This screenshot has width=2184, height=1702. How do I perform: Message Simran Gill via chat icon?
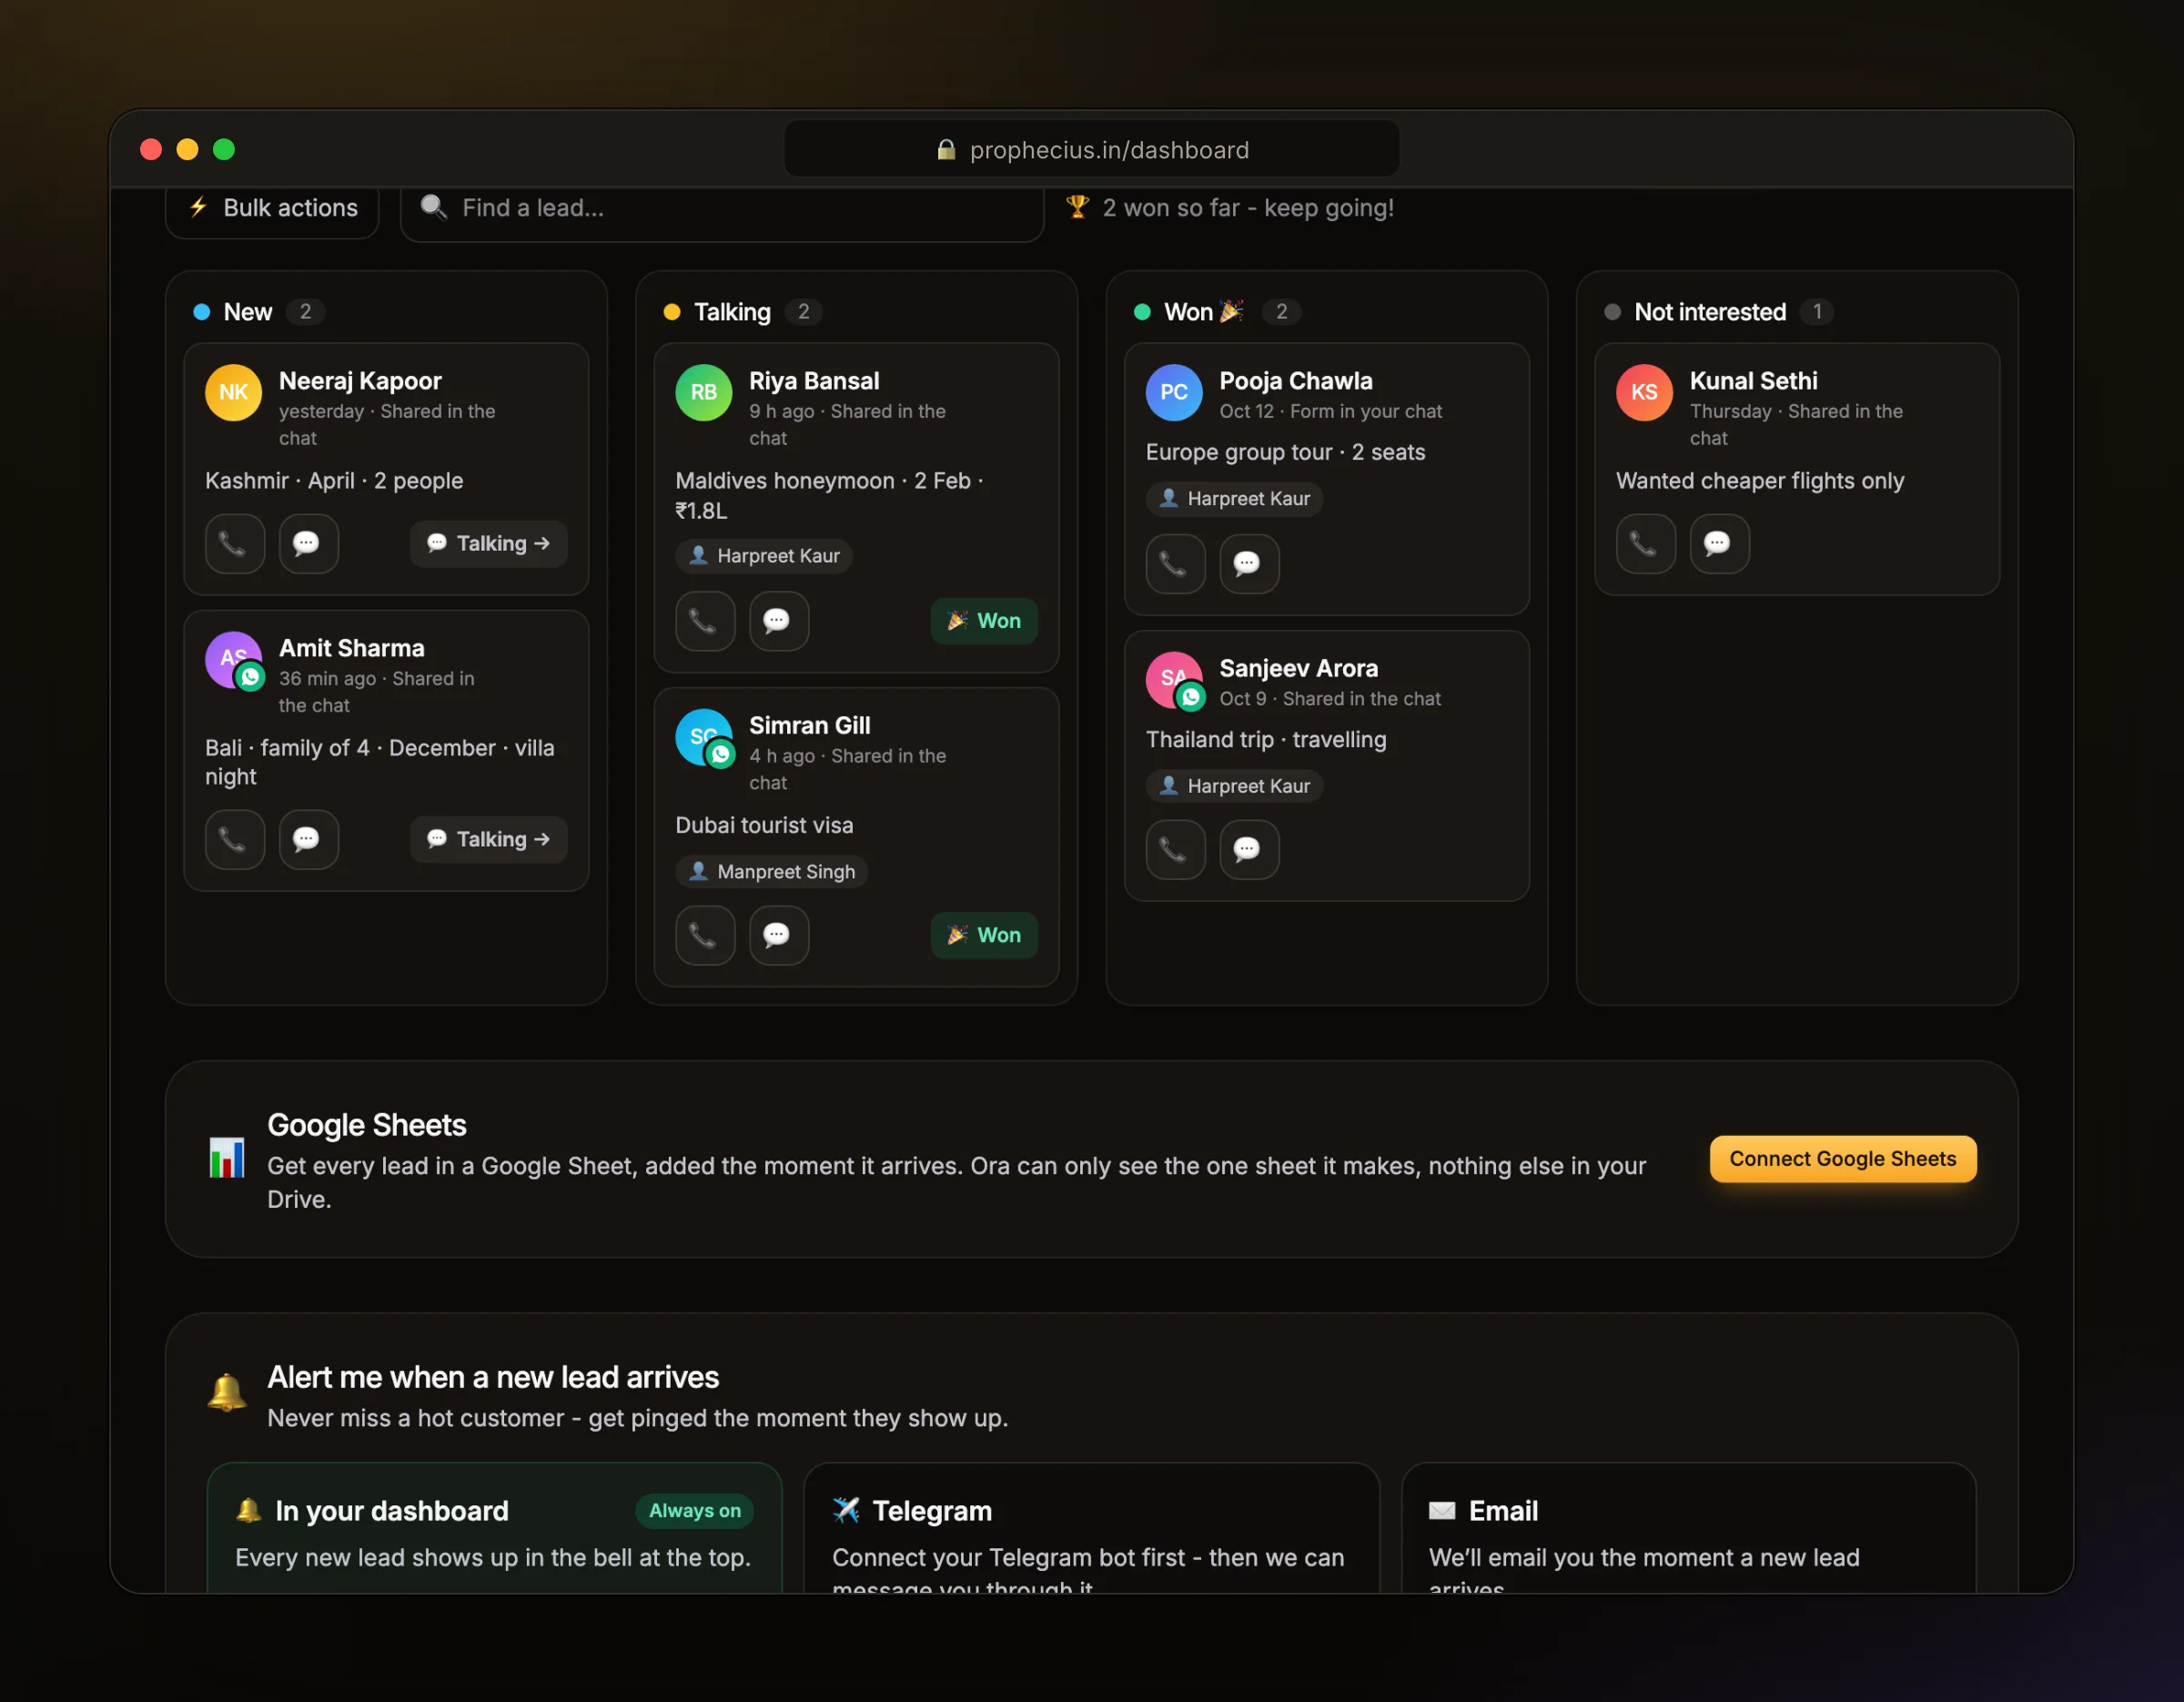(779, 935)
